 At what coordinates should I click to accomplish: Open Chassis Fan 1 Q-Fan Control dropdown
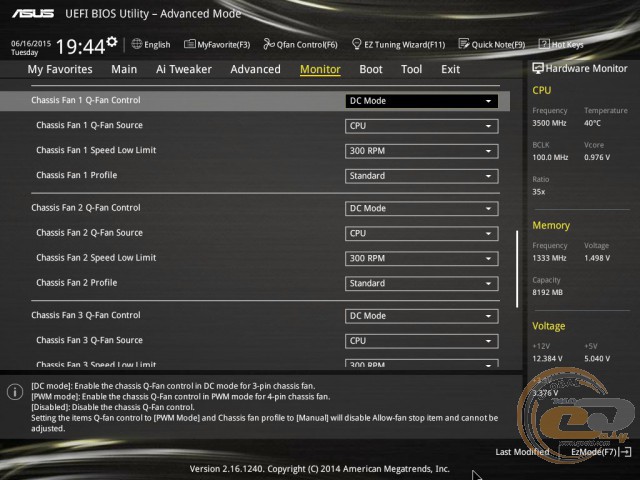[422, 101]
